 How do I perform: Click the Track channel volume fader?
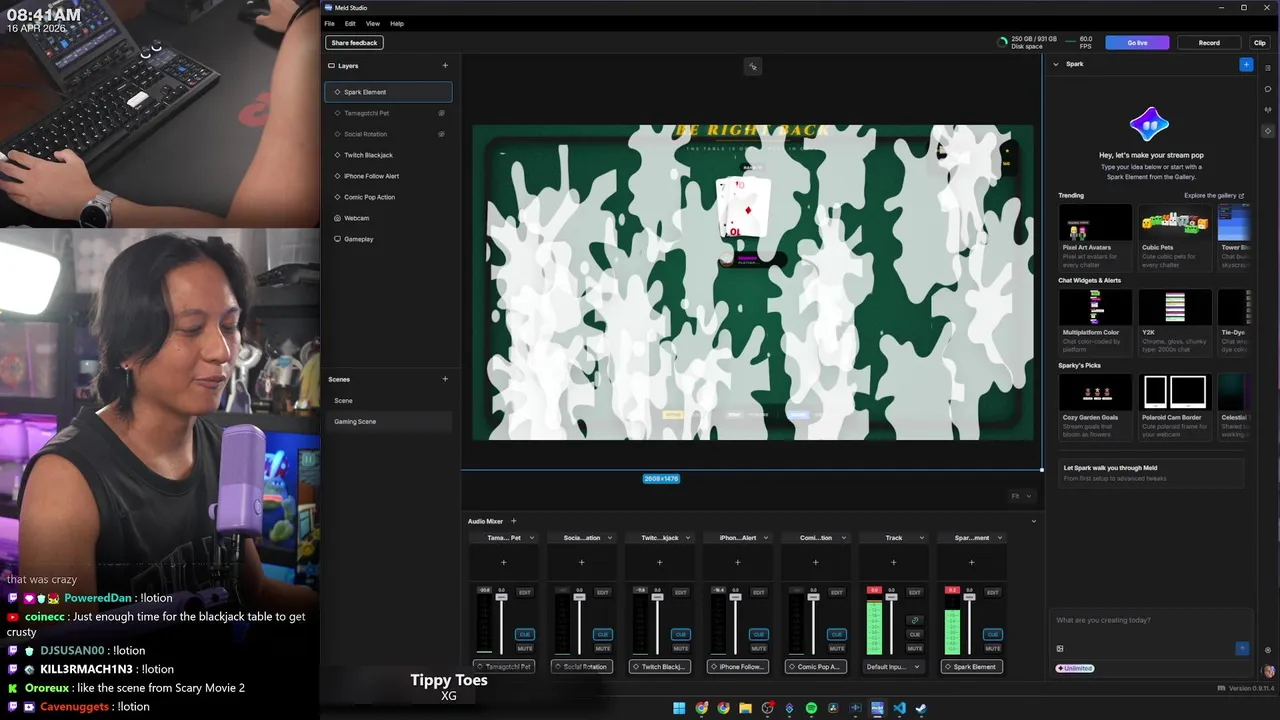(891, 596)
